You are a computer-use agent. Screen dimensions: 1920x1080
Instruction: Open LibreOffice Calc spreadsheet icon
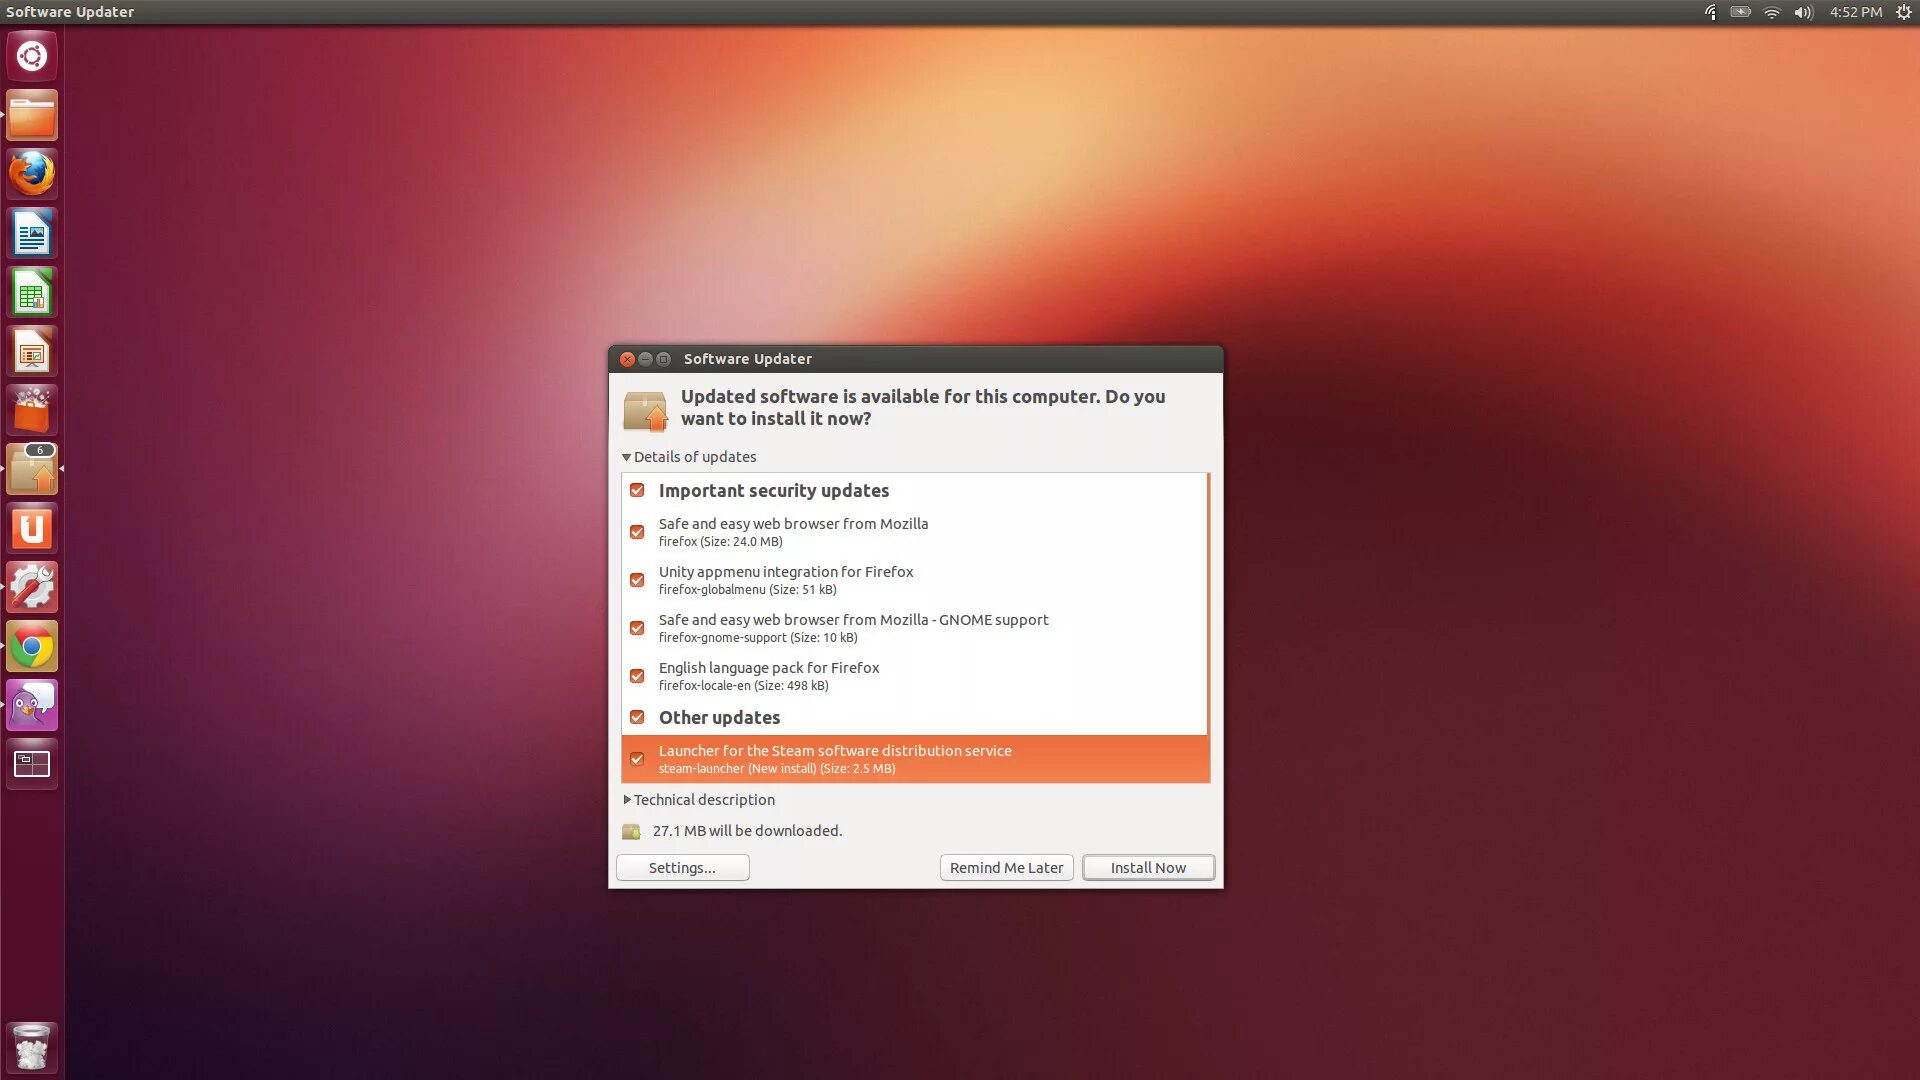(32, 293)
